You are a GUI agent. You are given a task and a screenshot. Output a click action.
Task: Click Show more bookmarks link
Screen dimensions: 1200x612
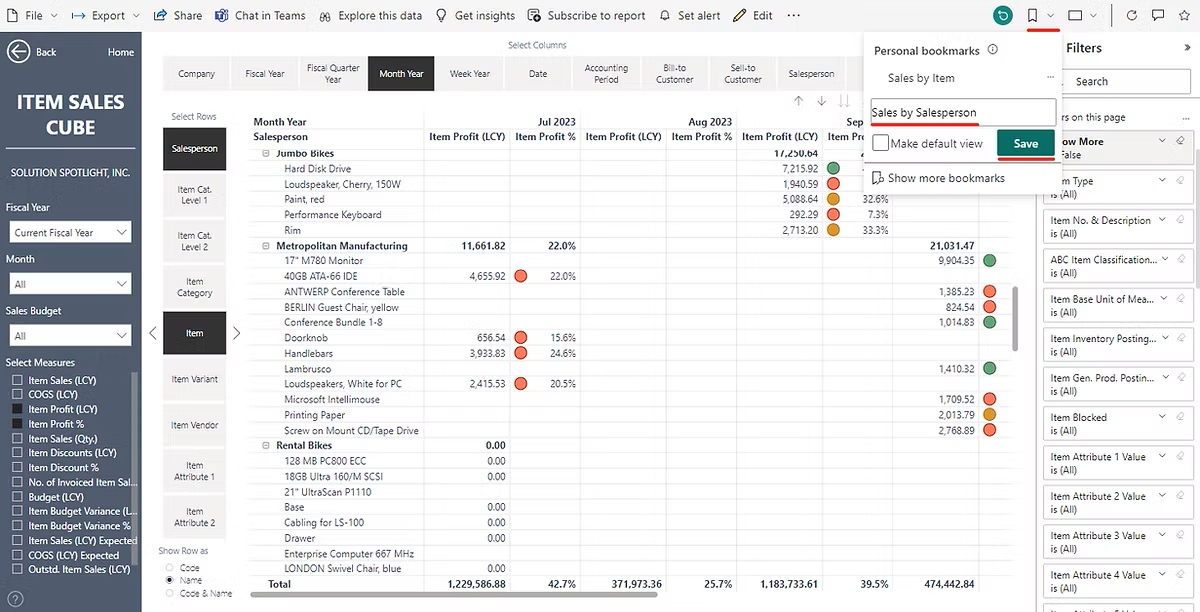point(945,178)
